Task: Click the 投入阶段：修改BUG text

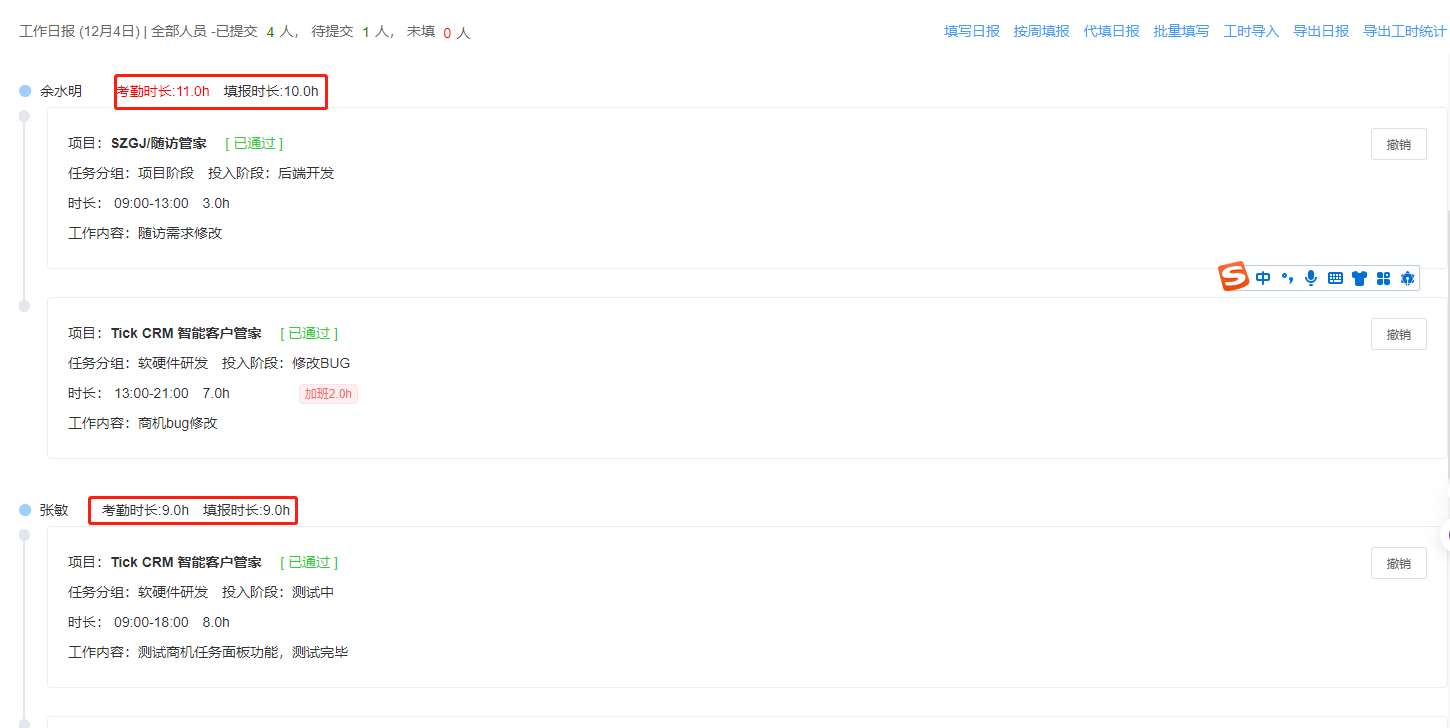Action: pyautogui.click(x=286, y=363)
